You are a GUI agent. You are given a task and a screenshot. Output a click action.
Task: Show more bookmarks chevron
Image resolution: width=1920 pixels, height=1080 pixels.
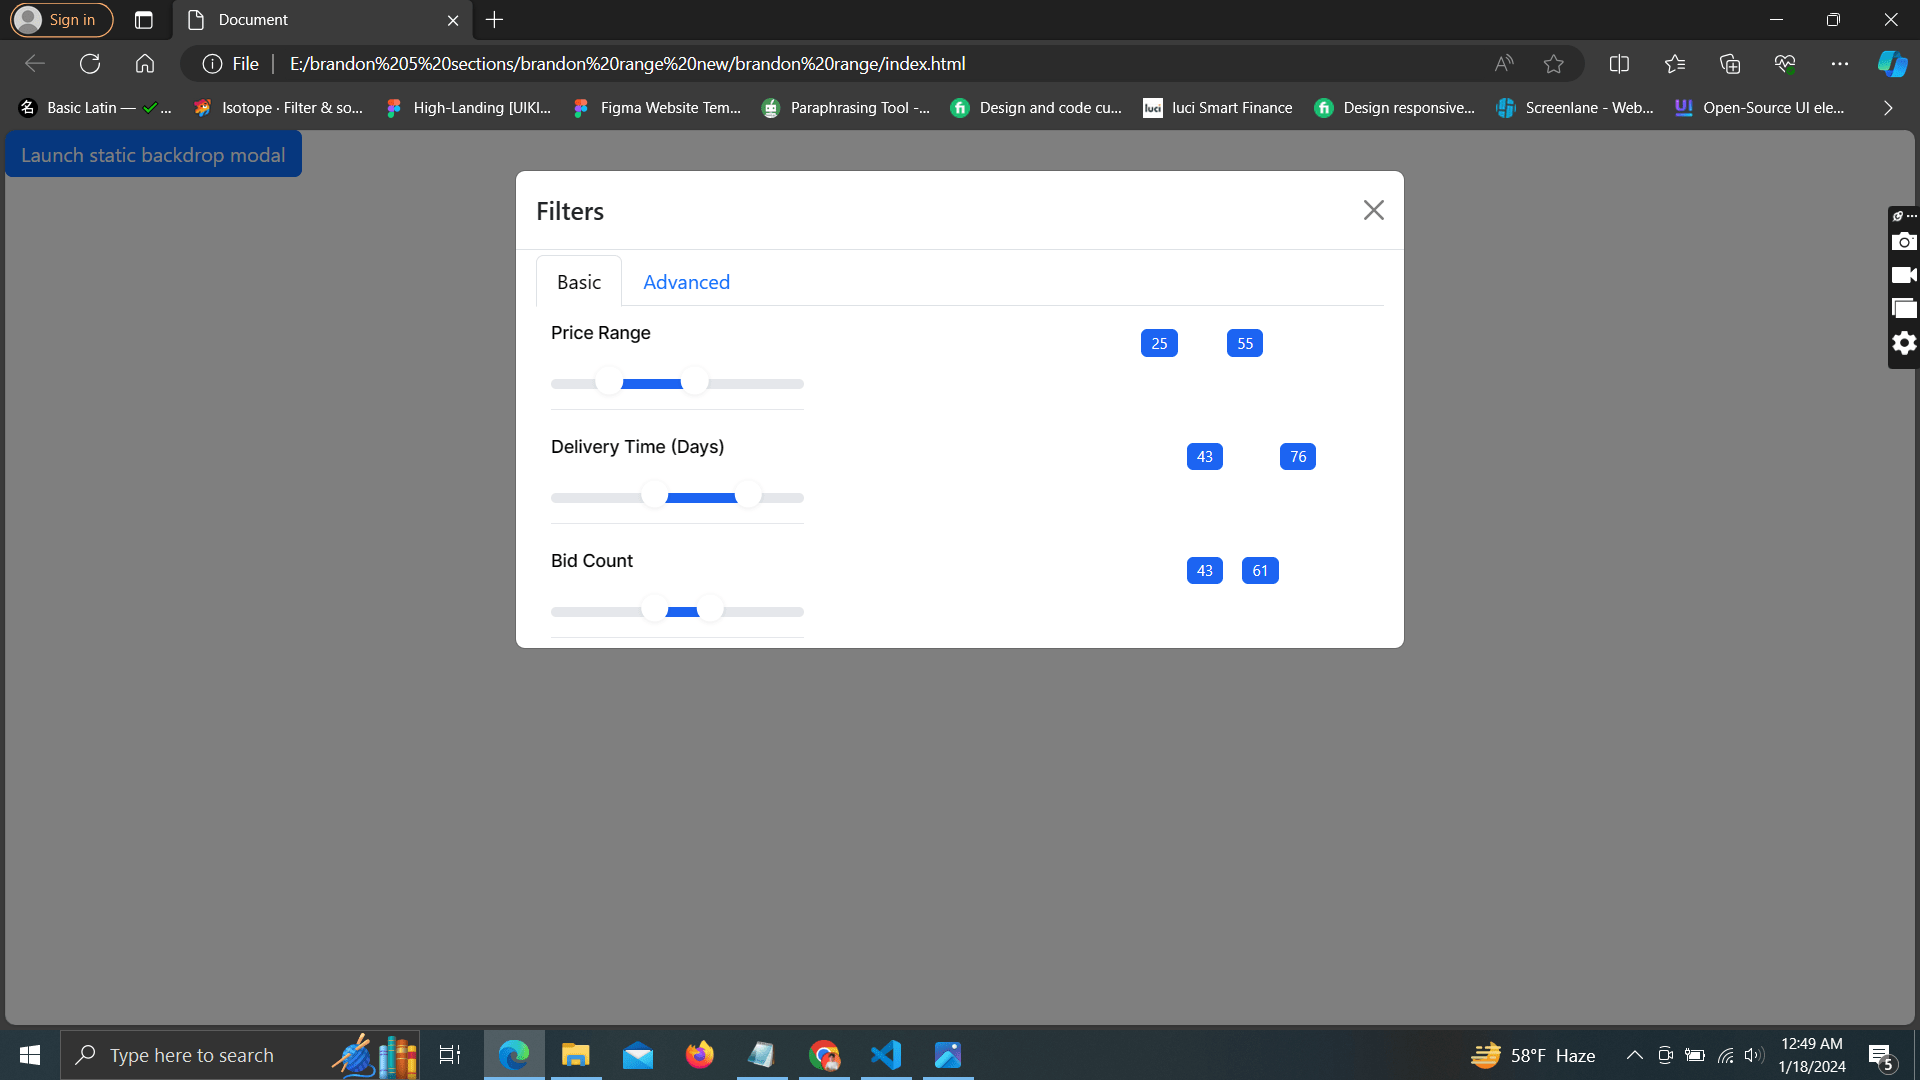pyautogui.click(x=1887, y=108)
